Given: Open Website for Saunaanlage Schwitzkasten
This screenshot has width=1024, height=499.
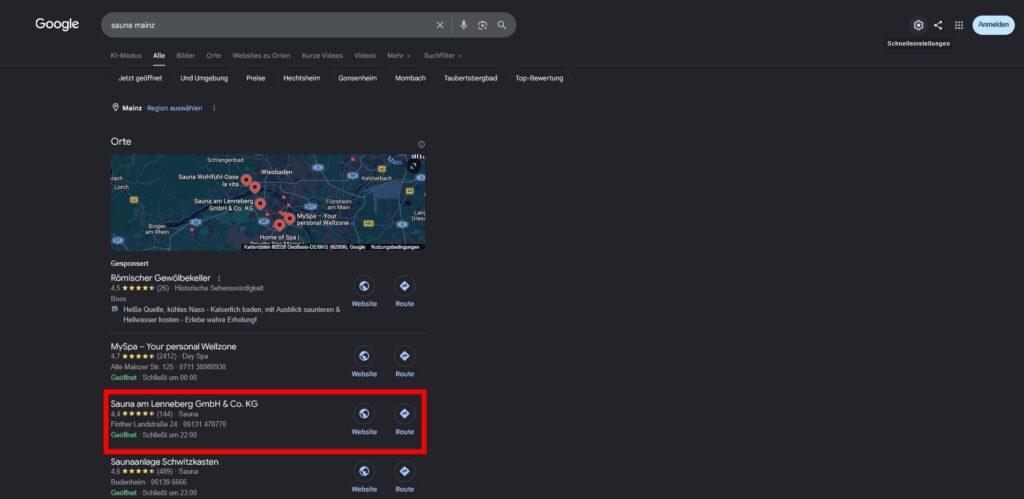Looking at the screenshot, I should pyautogui.click(x=364, y=477).
